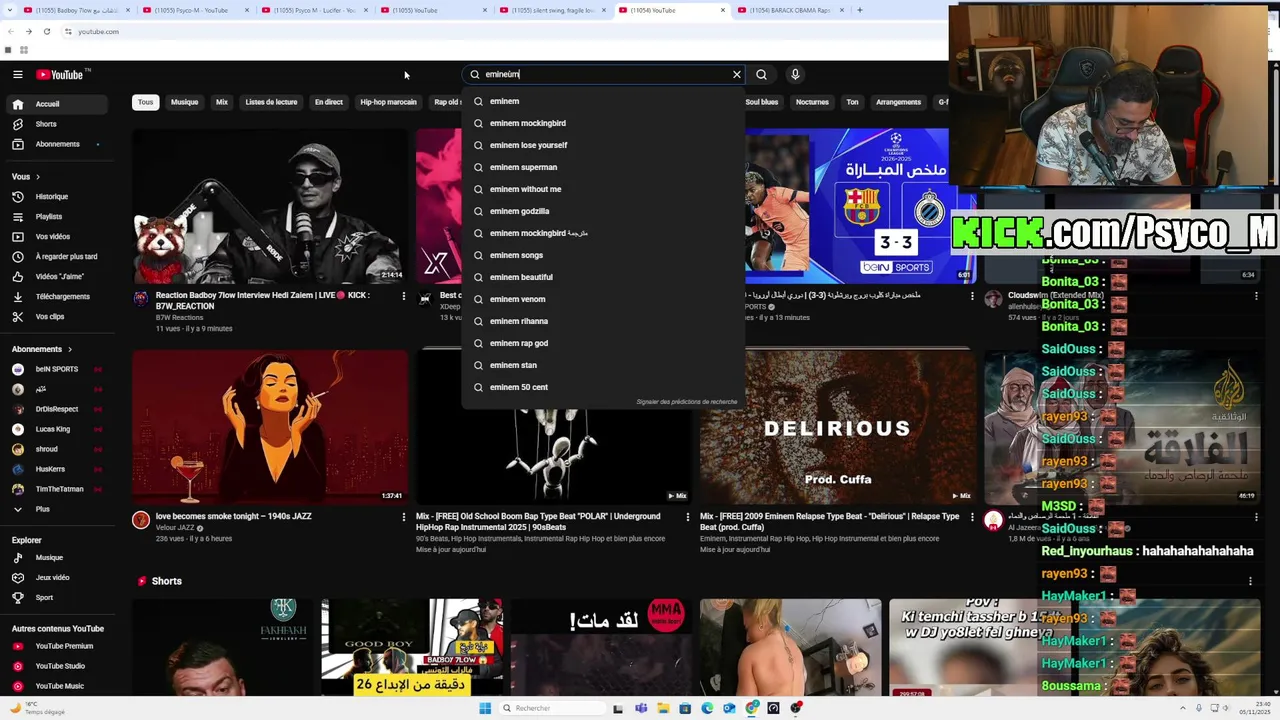
Task: Click the browser address bar youtube.com
Action: (98, 32)
